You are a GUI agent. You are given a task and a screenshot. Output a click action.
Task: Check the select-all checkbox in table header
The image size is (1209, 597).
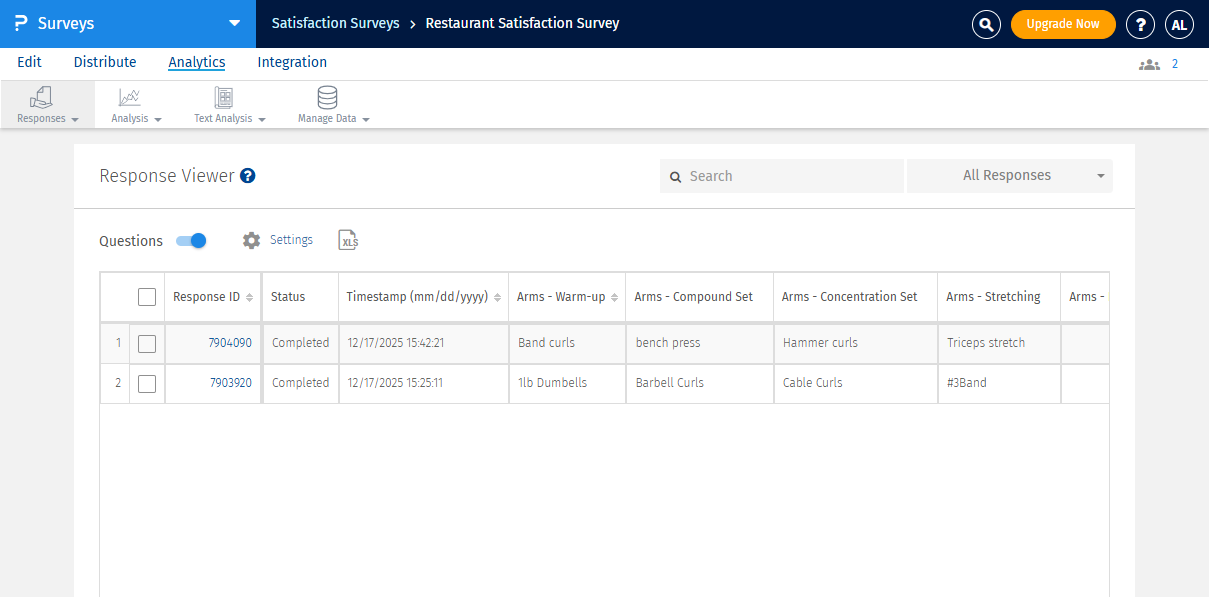146,296
